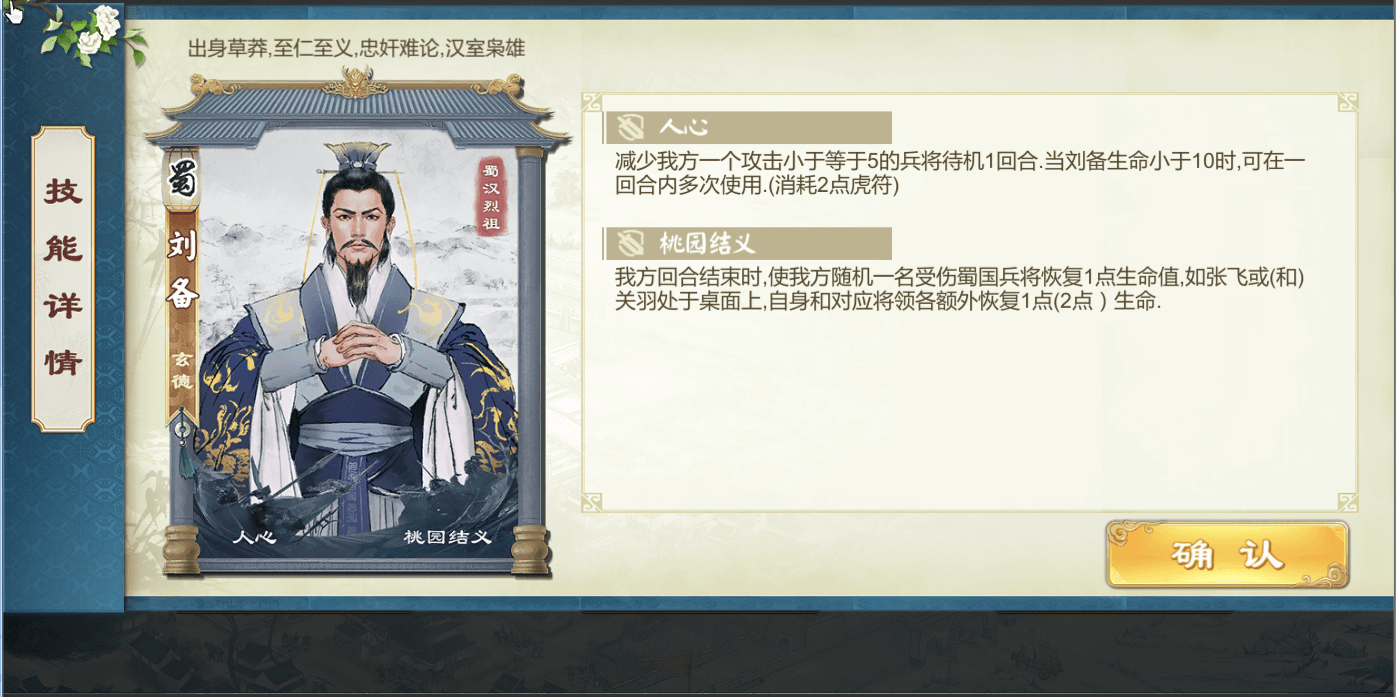Click the top-right corner ornament of the skill panel
Image resolution: width=1396 pixels, height=697 pixels.
[1347, 103]
